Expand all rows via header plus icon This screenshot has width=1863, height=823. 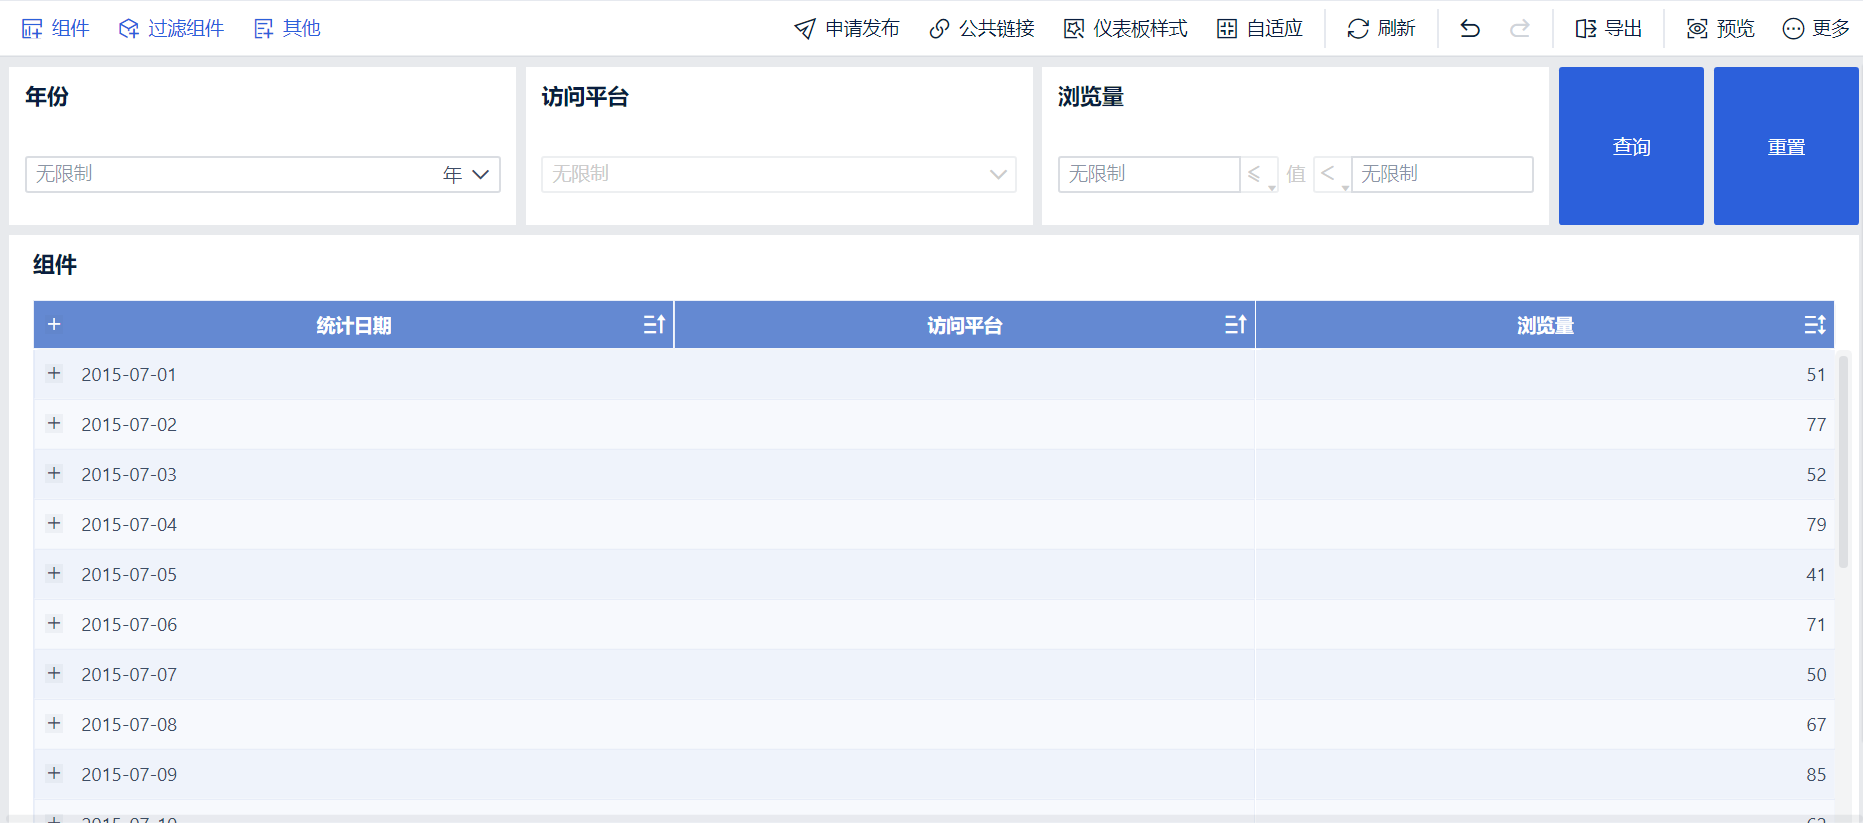click(54, 324)
